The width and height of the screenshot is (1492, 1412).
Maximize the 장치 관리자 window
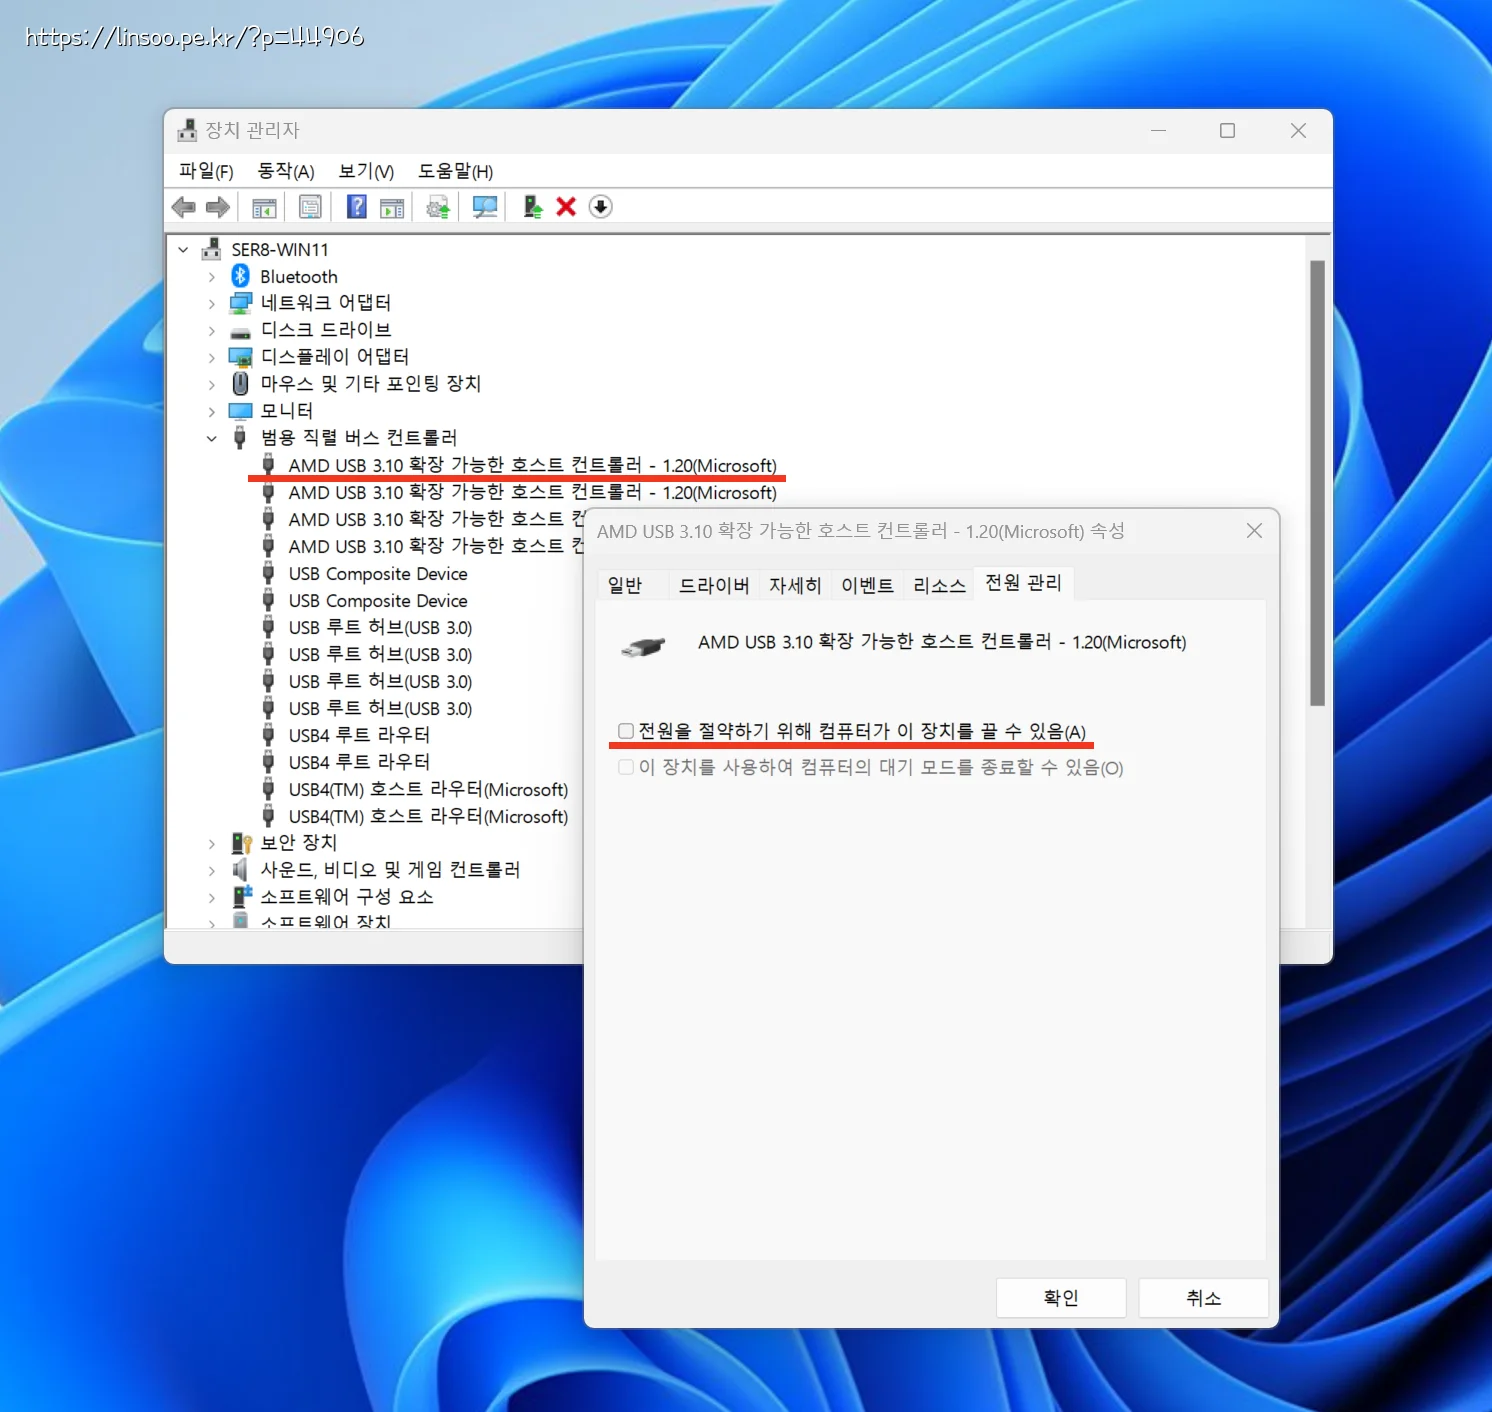1227,131
